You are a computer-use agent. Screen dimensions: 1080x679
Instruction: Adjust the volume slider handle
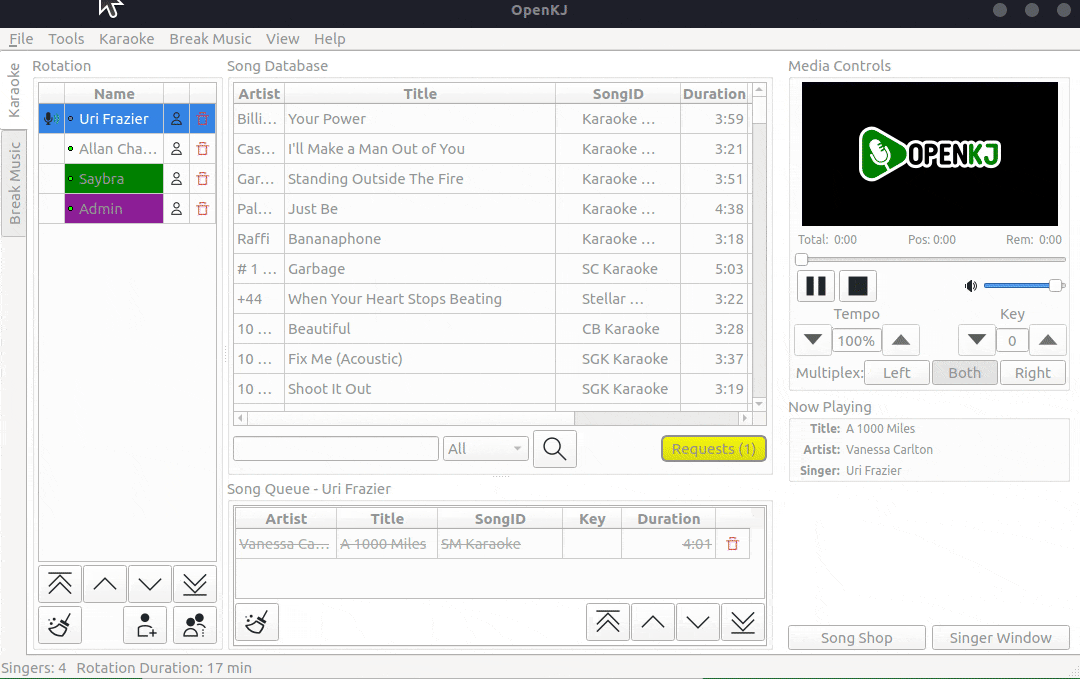click(1055, 286)
